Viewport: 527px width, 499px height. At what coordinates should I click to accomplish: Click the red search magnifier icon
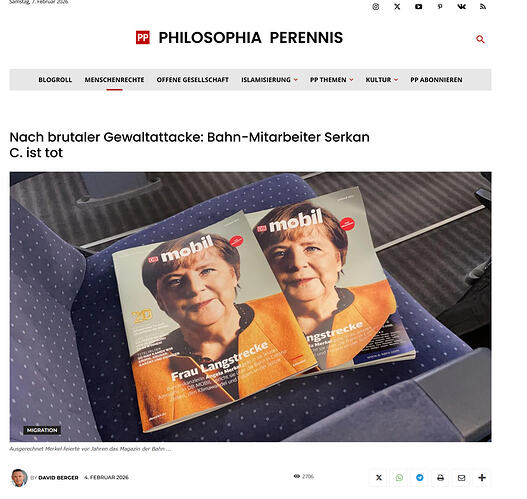(x=481, y=39)
